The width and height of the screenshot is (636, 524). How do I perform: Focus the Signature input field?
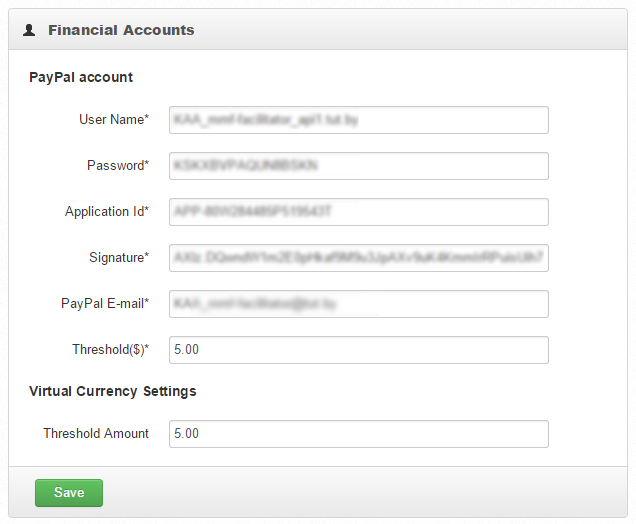(359, 258)
